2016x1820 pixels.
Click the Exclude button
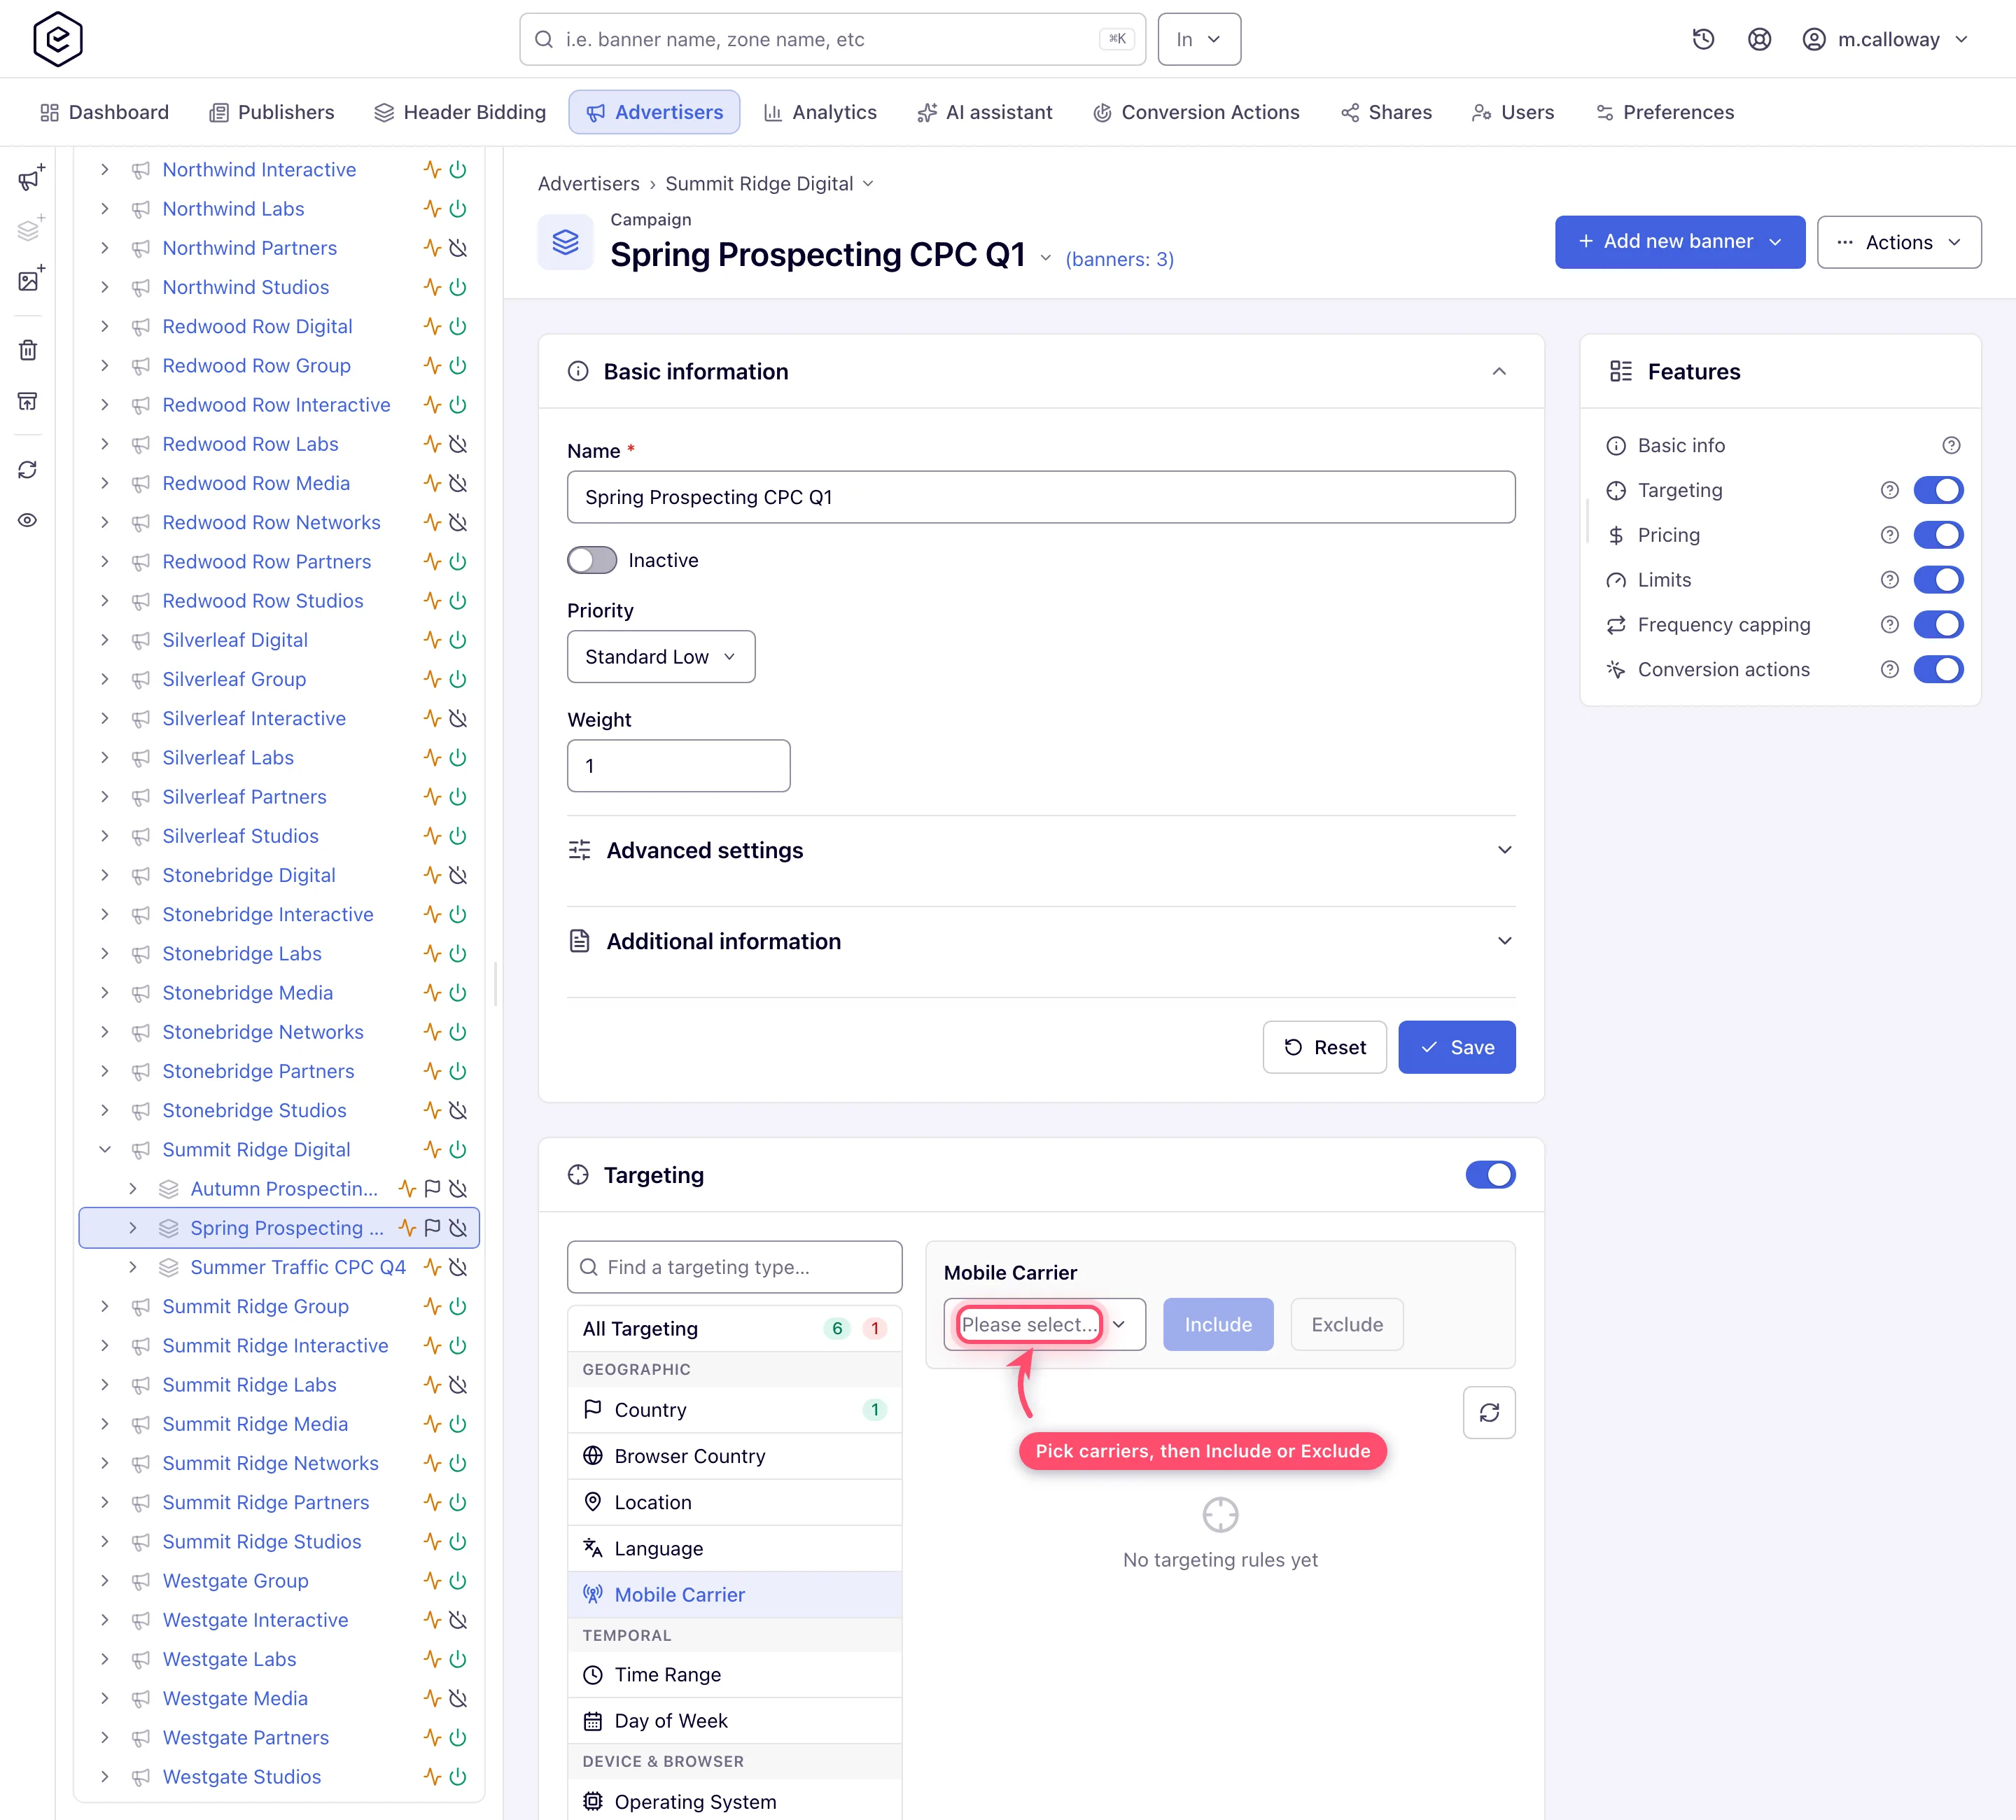pyautogui.click(x=1347, y=1324)
